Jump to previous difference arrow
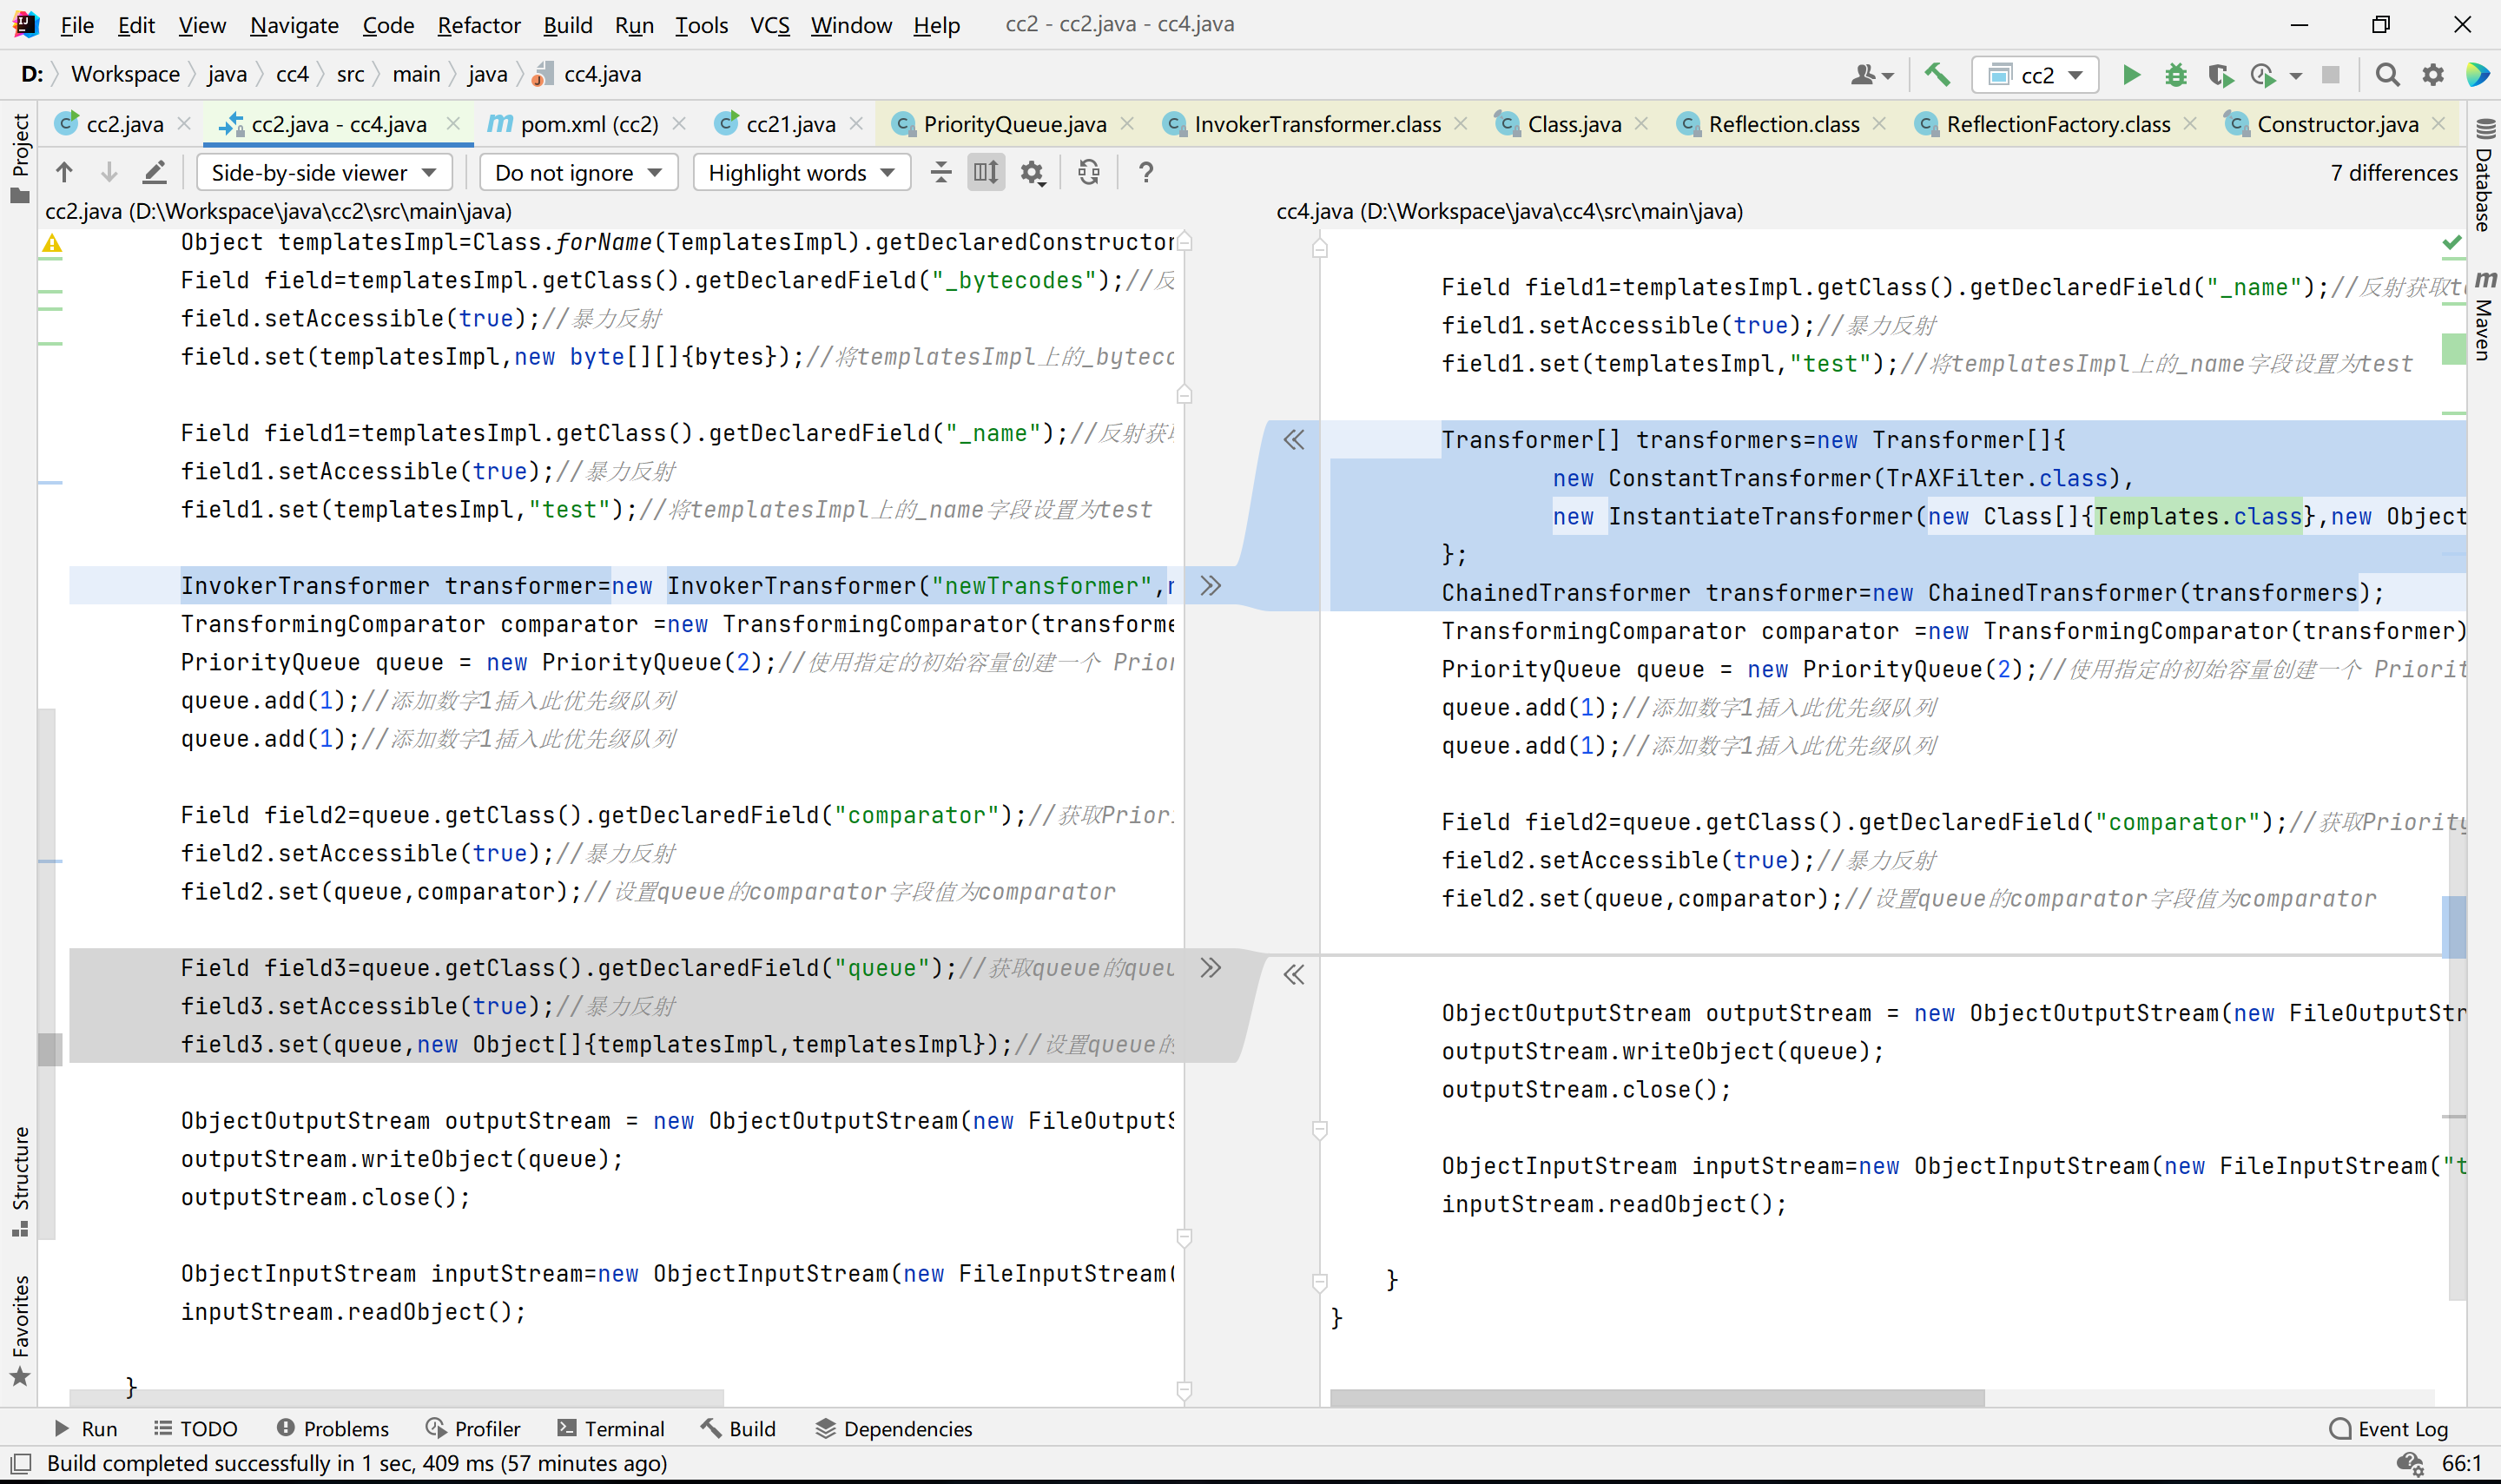This screenshot has height=1484, width=2501. 64,173
